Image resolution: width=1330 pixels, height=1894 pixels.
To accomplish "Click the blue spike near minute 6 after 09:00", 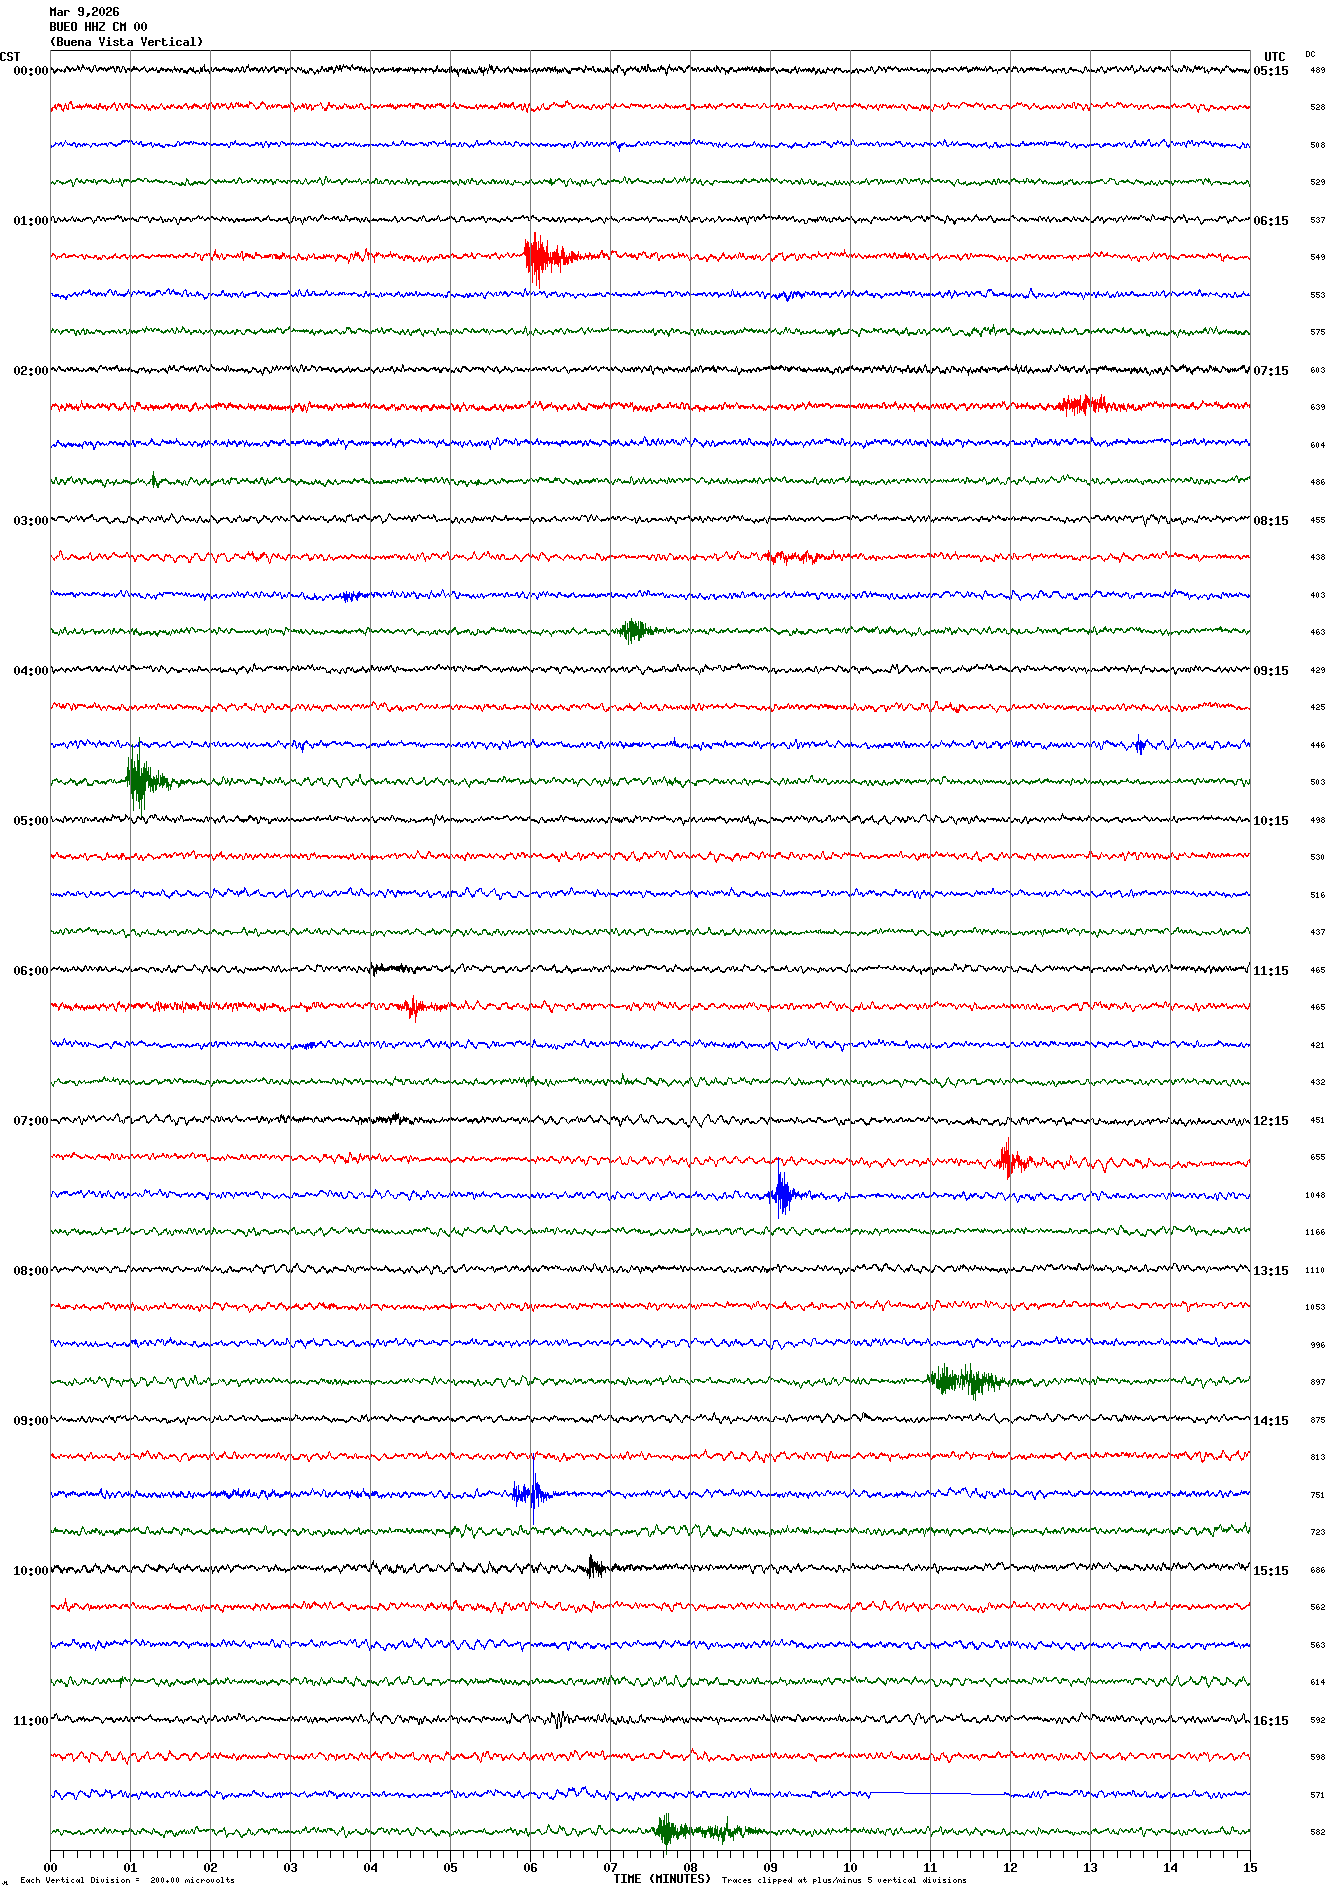I will (x=530, y=1494).
